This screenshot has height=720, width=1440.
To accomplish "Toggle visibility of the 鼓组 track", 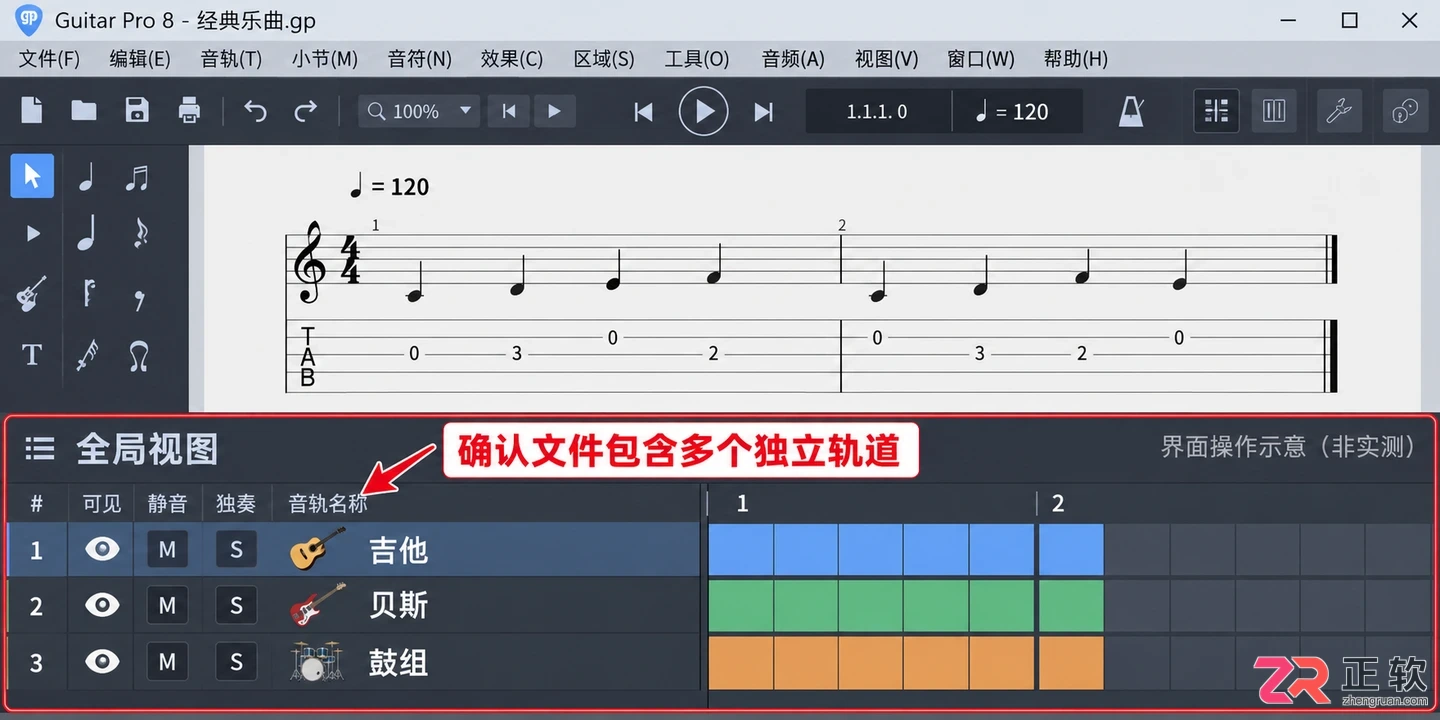I will 102,661.
